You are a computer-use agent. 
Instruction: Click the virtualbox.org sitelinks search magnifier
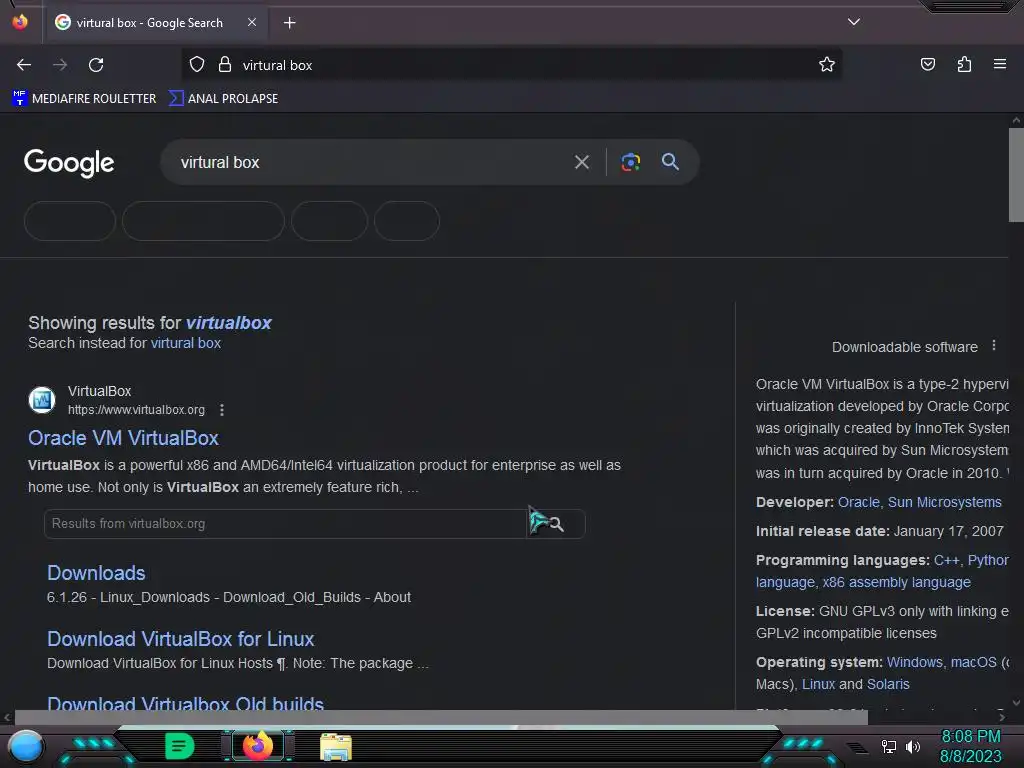click(x=556, y=524)
